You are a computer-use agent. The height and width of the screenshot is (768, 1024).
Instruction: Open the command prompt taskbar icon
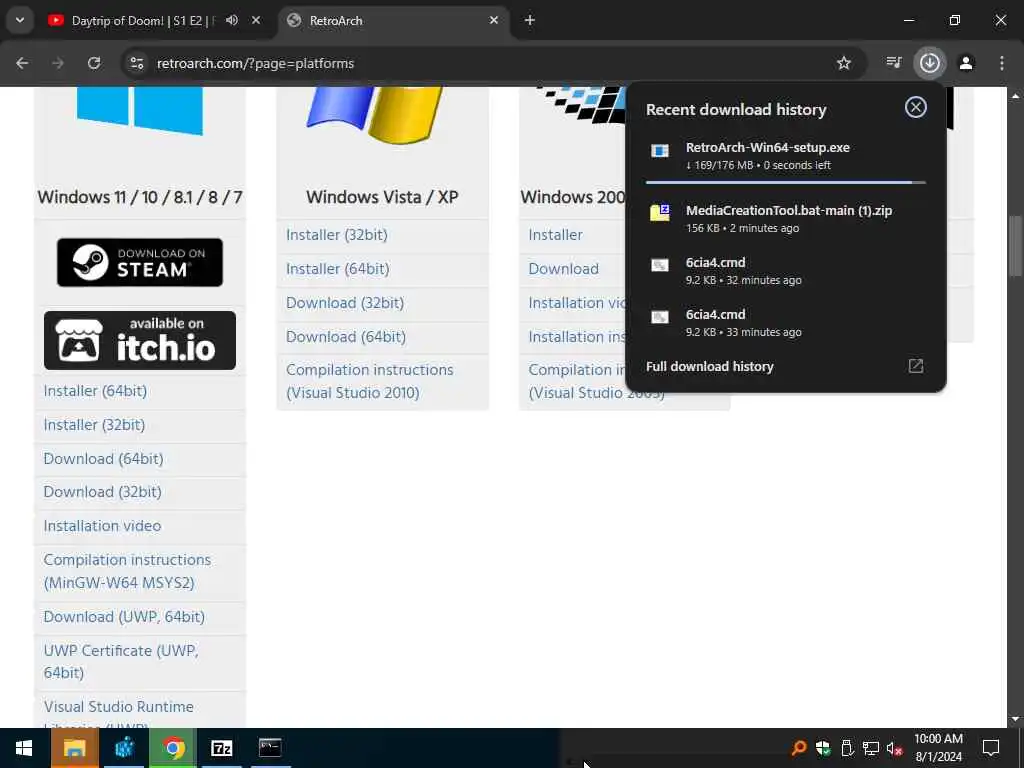270,748
